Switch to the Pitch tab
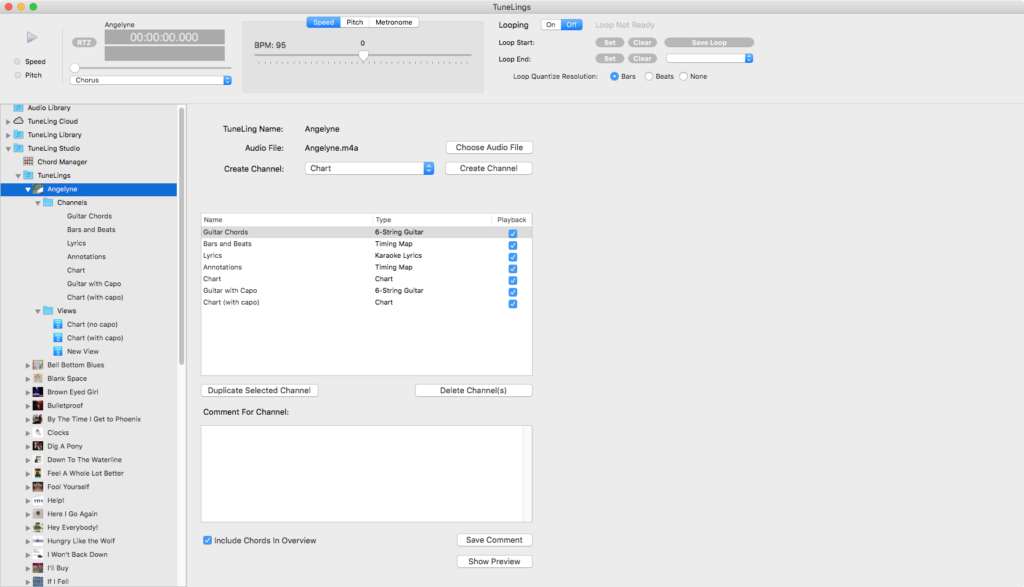1024x587 pixels. point(355,22)
